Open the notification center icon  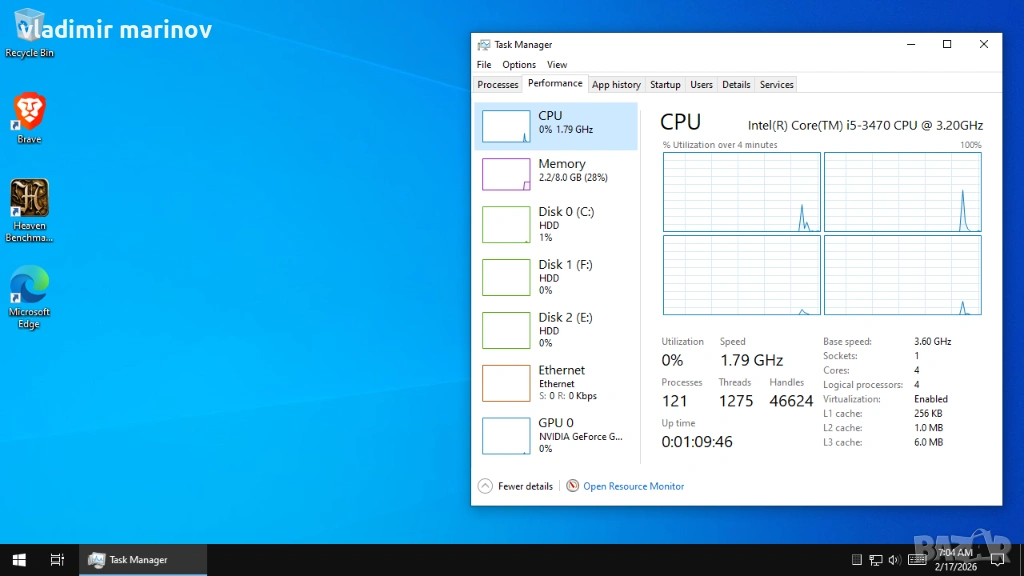pyautogui.click(x=997, y=560)
